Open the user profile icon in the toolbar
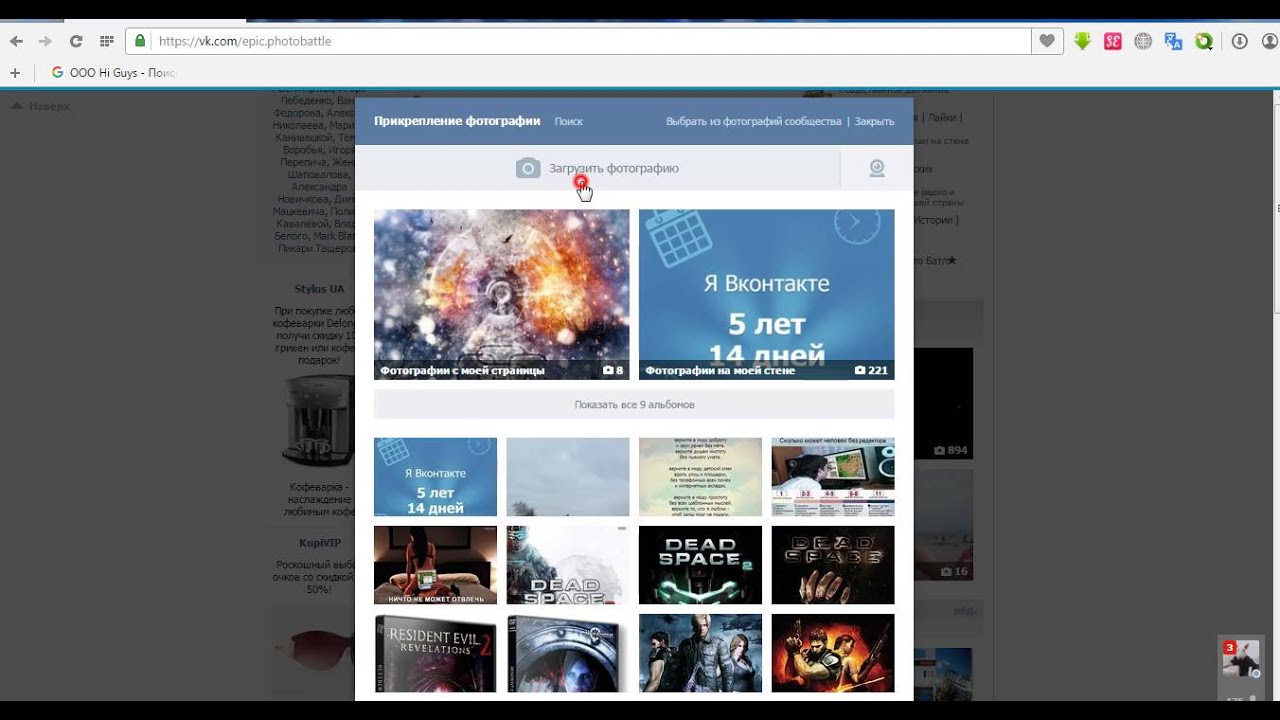 pyautogui.click(x=1269, y=41)
